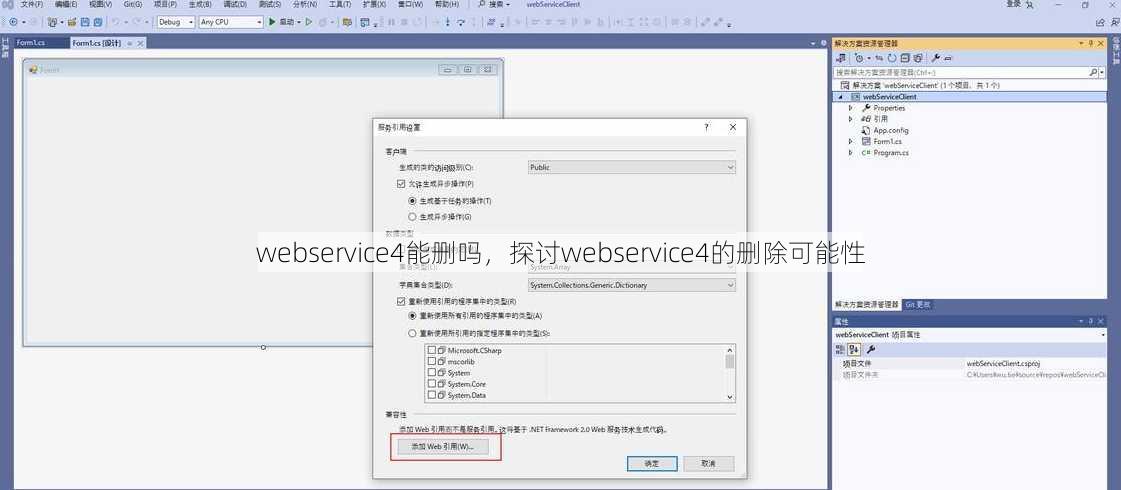Expand the Properties node in Solution Explorer

pyautogui.click(x=851, y=108)
